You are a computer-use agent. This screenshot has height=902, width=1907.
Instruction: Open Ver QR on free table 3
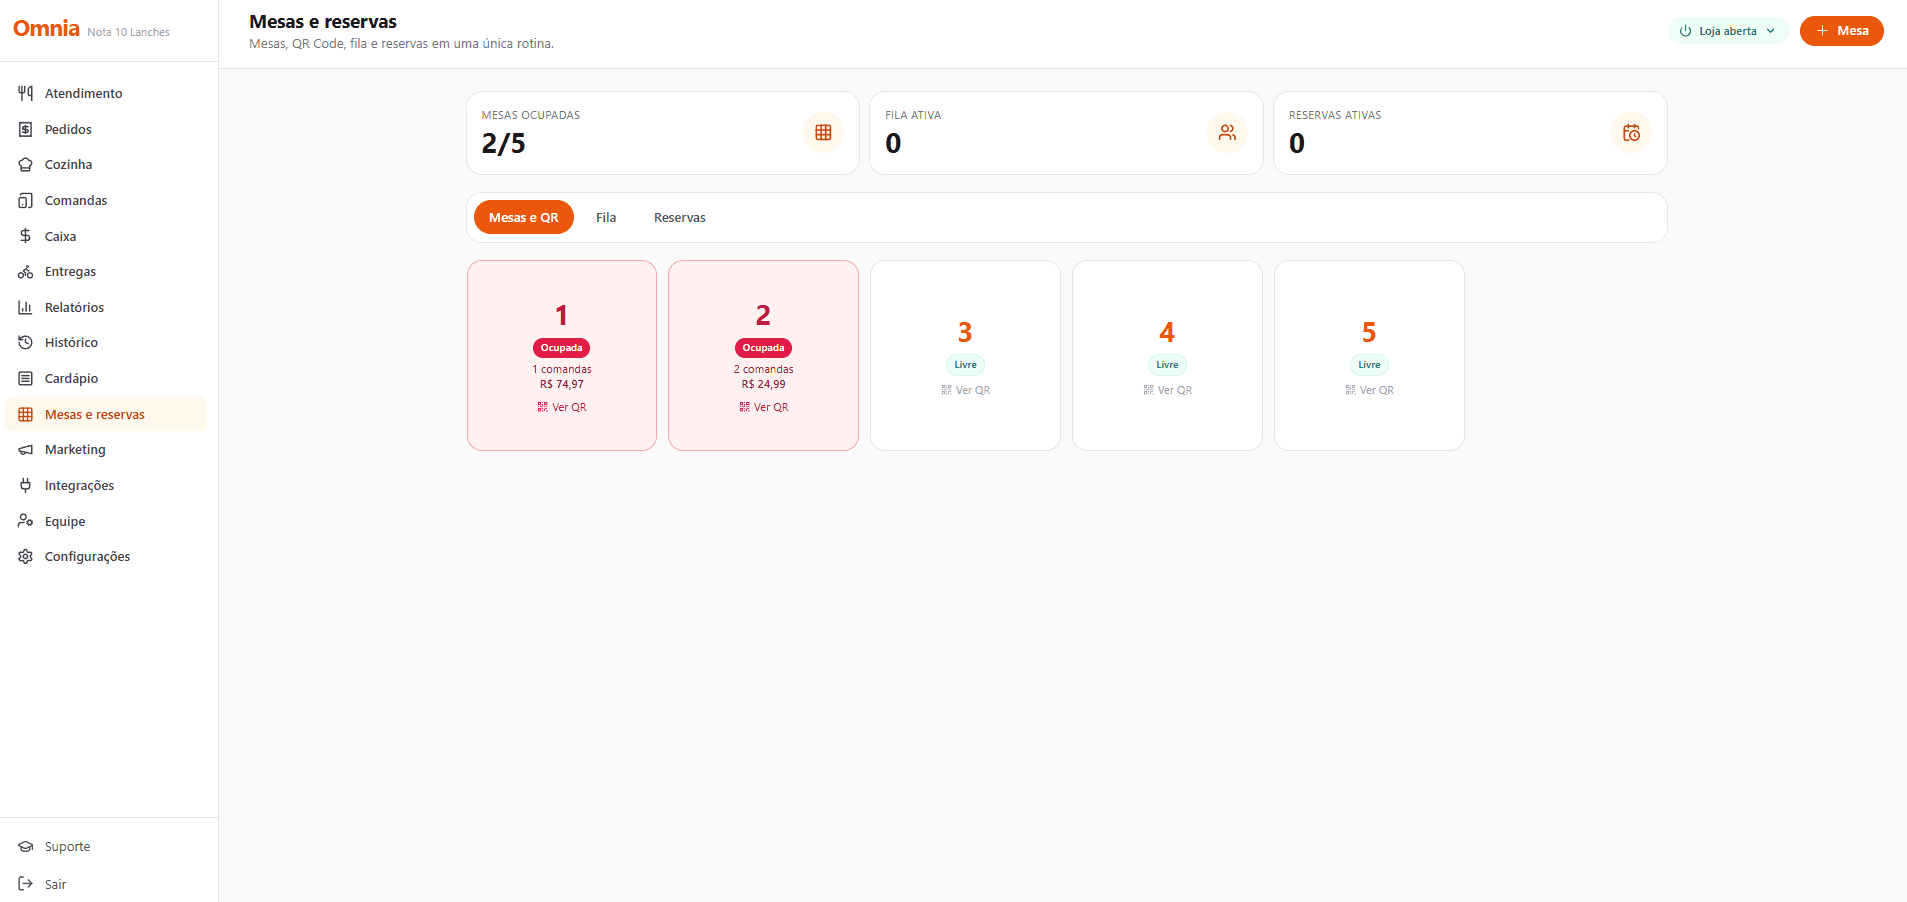(x=966, y=390)
